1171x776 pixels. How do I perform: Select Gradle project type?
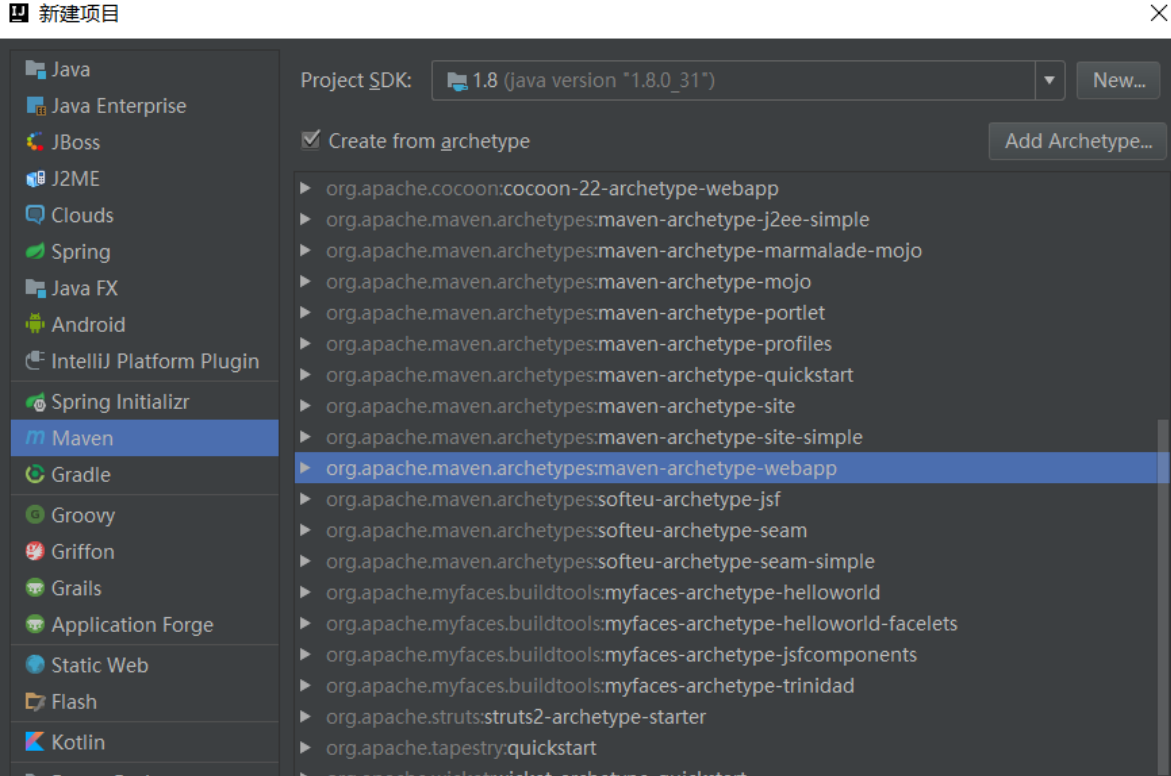145,474
